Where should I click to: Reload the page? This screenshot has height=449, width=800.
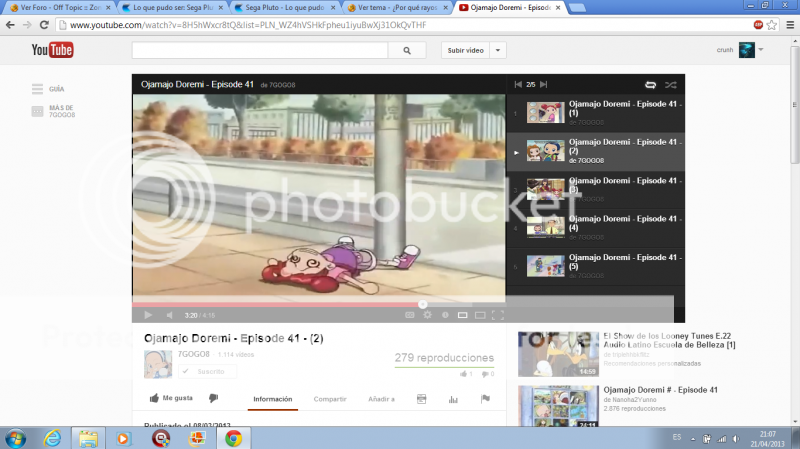pyautogui.click(x=44, y=24)
